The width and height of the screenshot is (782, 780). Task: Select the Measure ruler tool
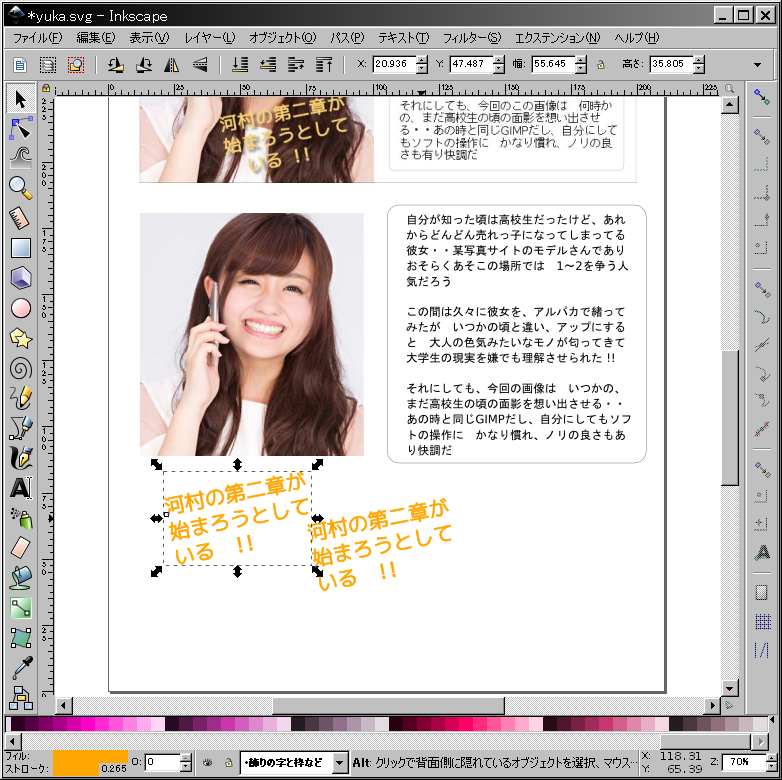(20, 218)
